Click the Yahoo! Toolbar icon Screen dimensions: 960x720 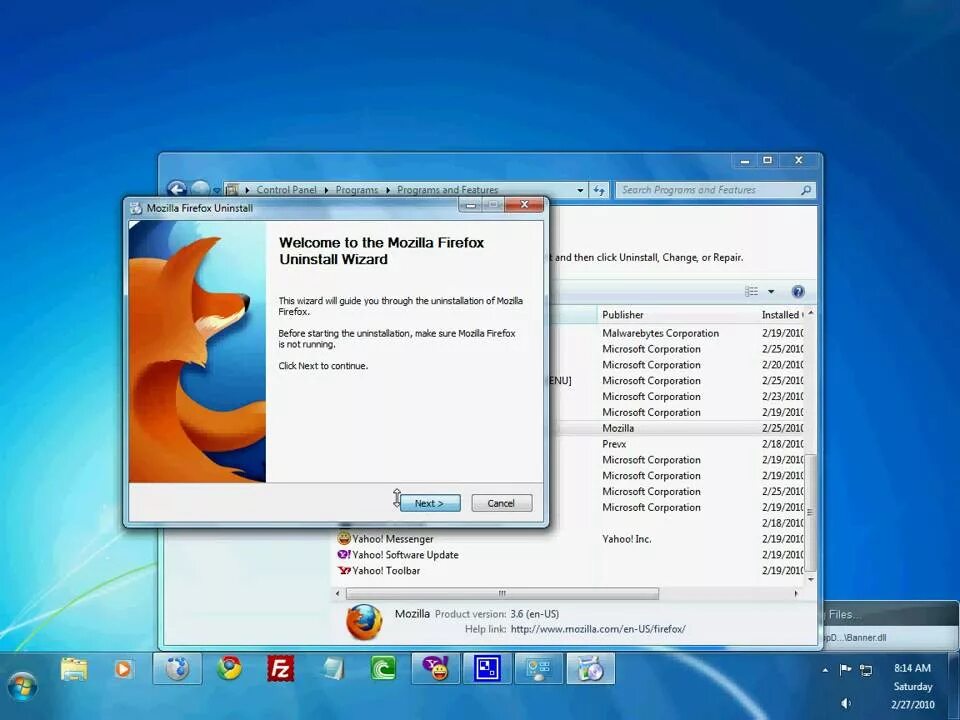point(344,571)
